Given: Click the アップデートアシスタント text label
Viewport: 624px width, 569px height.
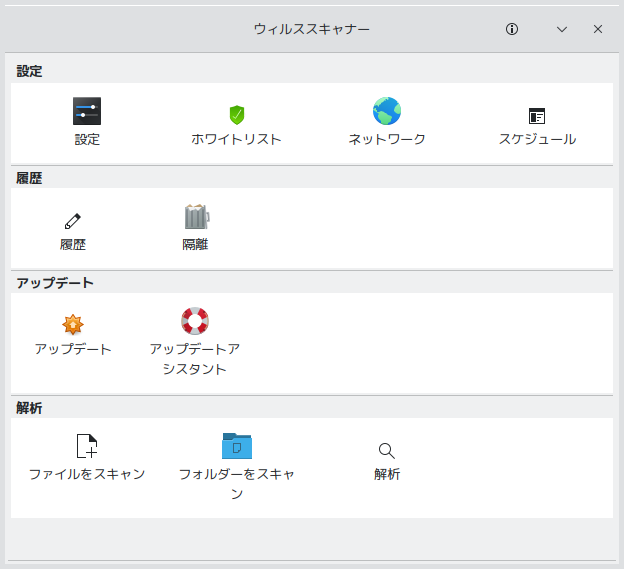Looking at the screenshot, I should coord(195,359).
